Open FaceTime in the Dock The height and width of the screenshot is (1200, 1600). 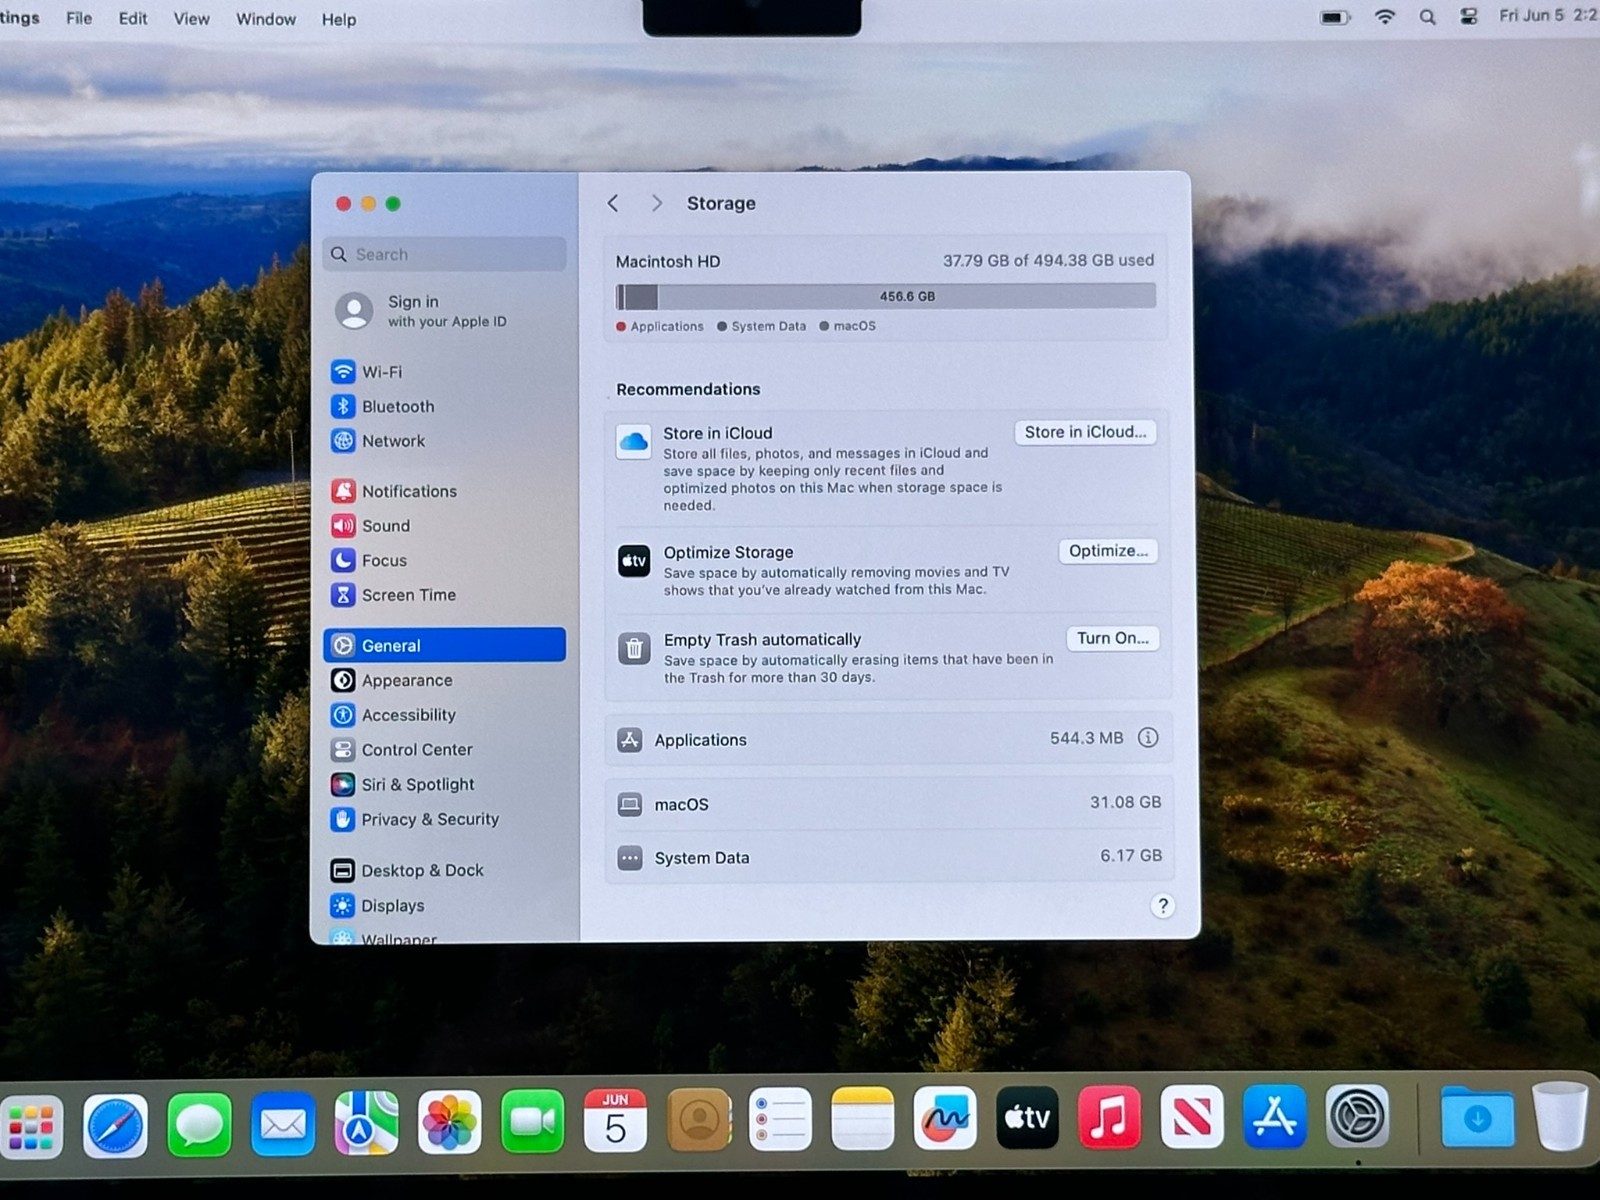532,1122
